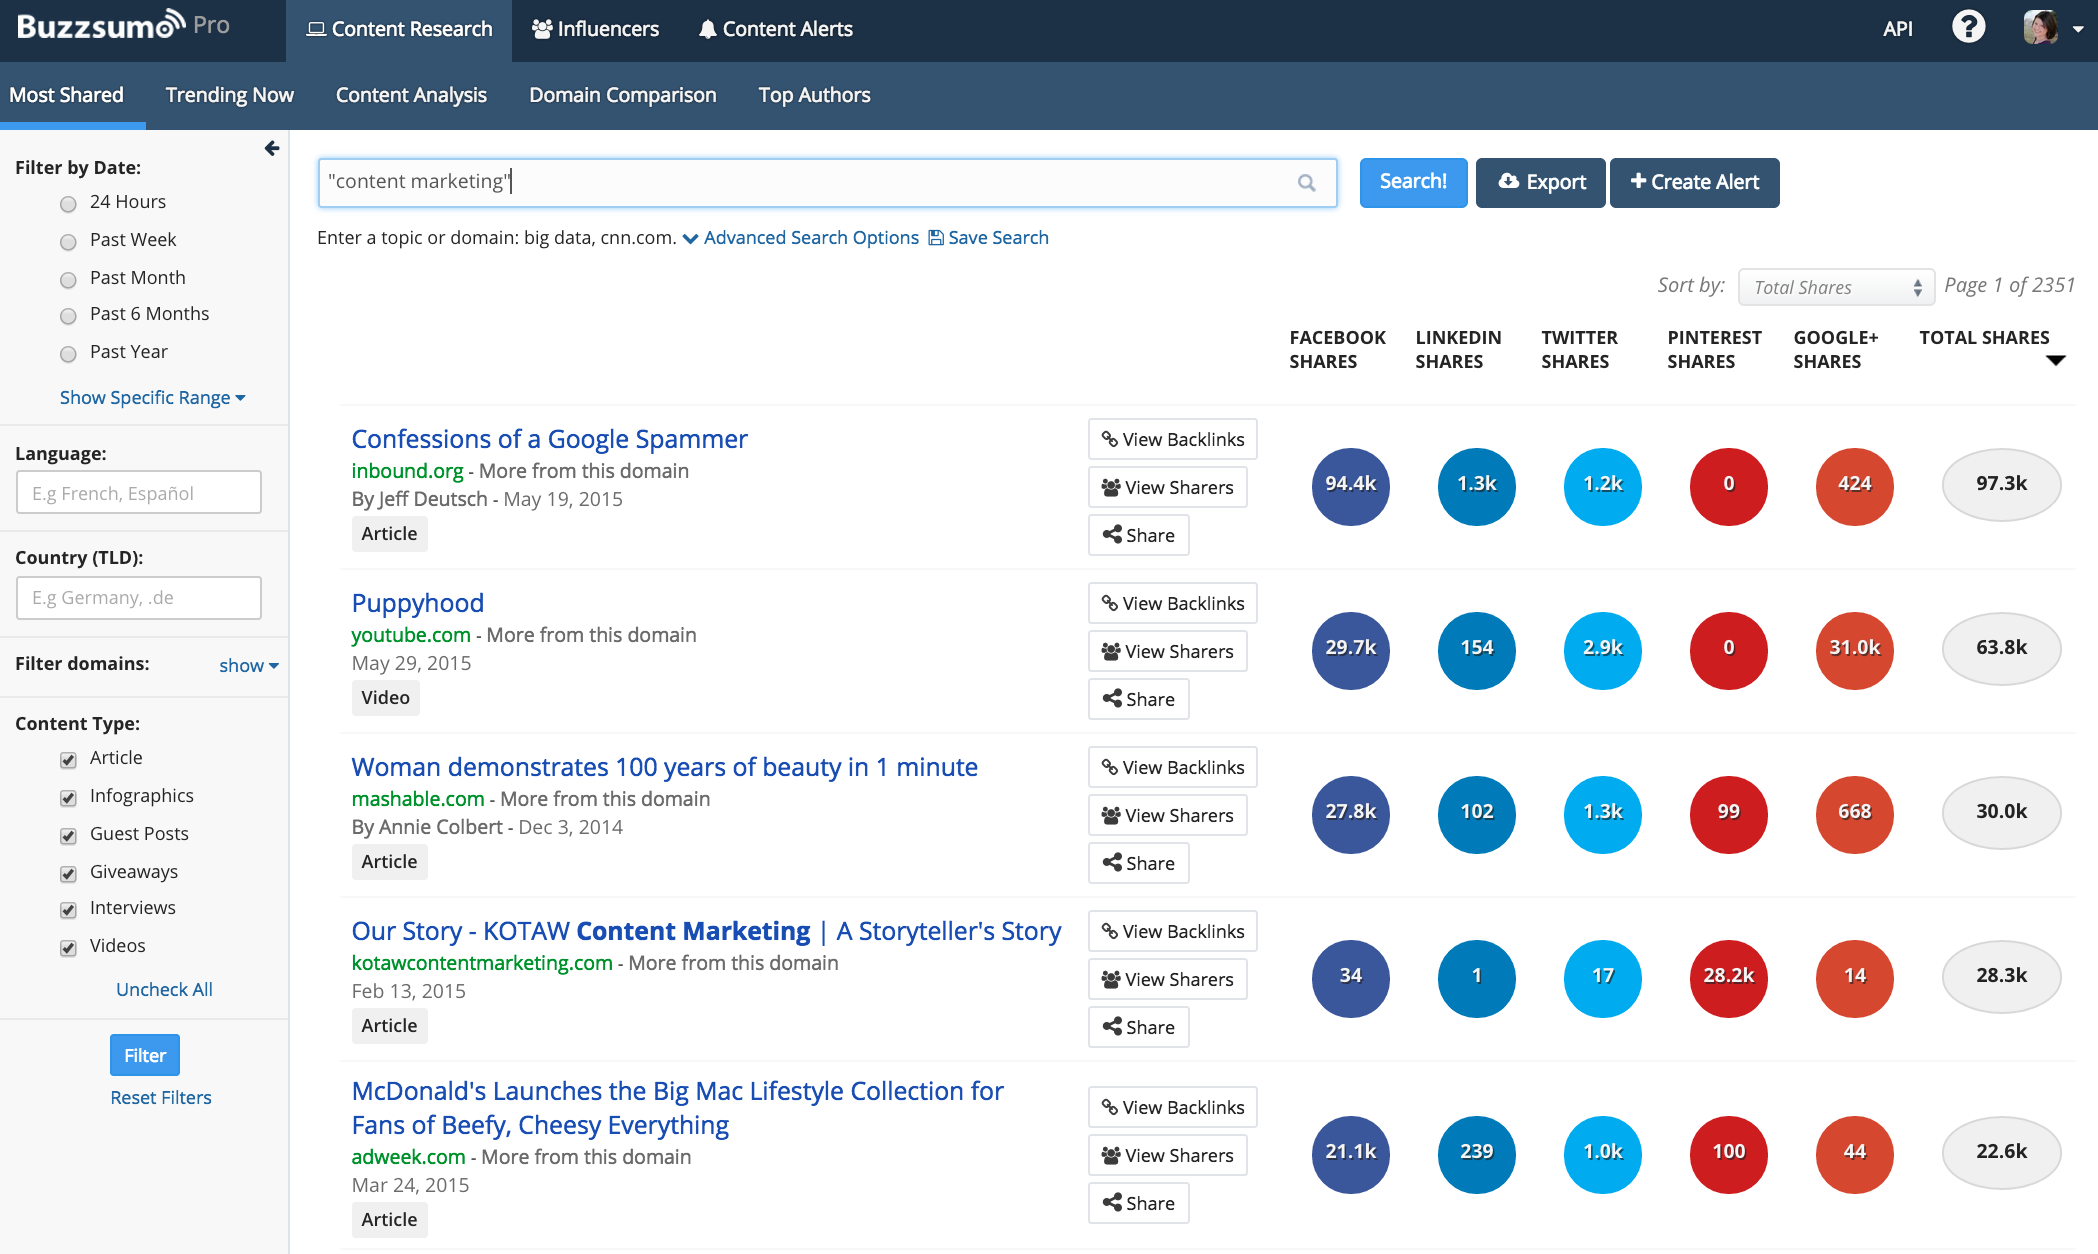This screenshot has width=2098, height=1254.
Task: Uncheck the Article content type
Action: tap(68, 760)
